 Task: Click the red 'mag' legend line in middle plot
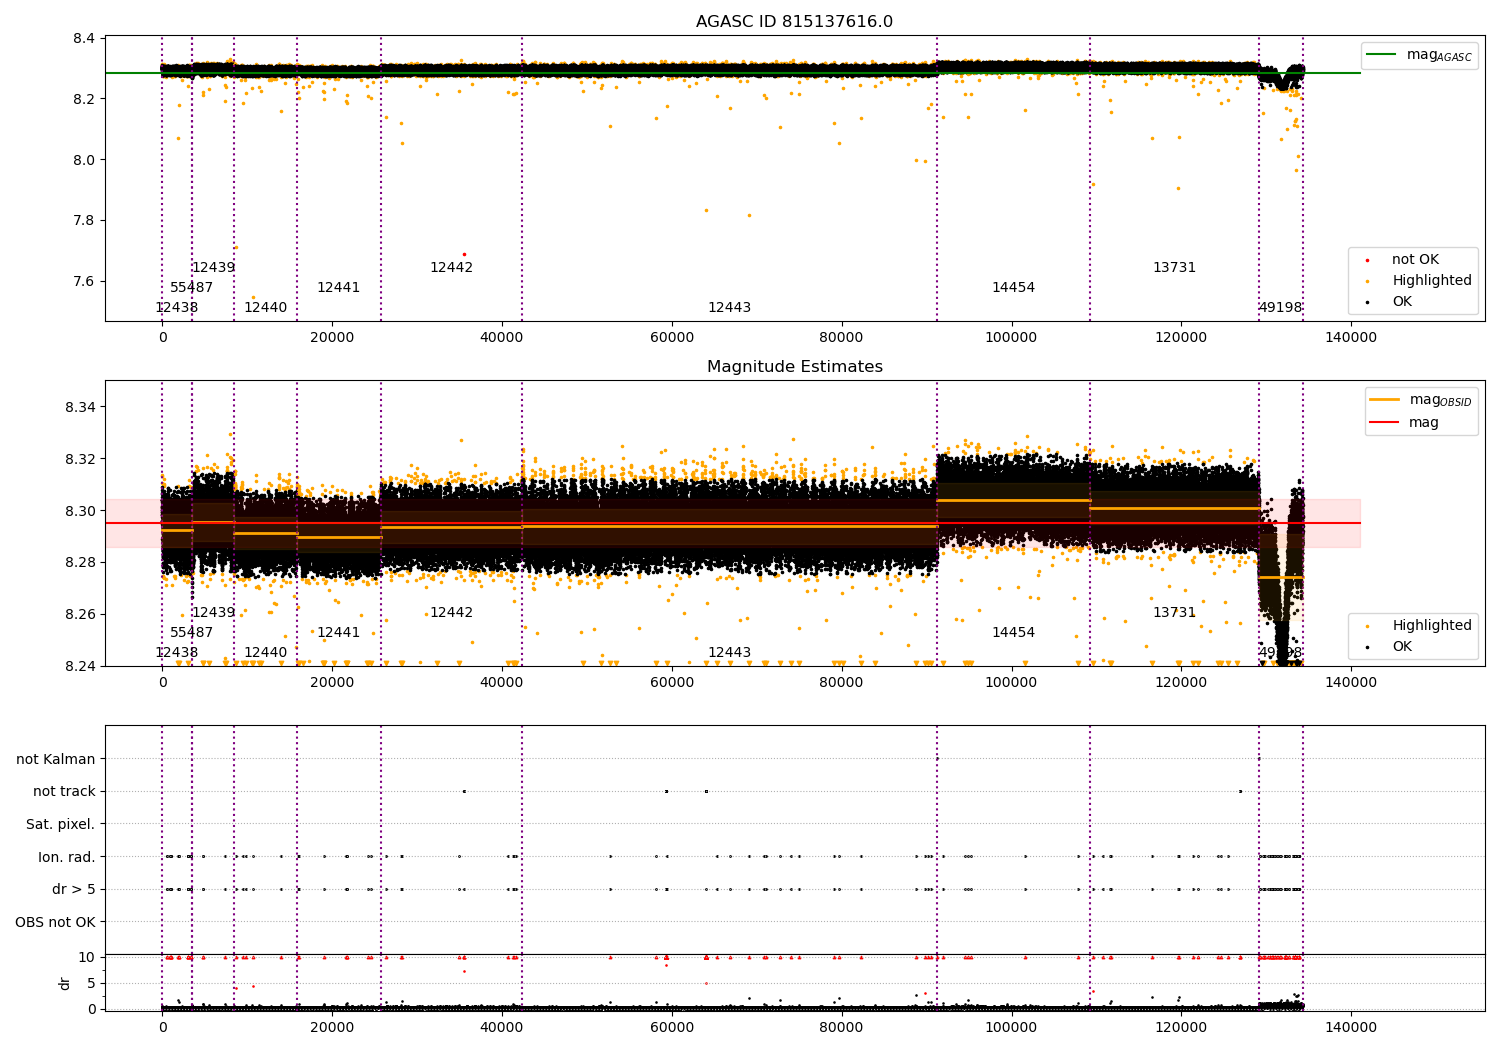[1385, 422]
